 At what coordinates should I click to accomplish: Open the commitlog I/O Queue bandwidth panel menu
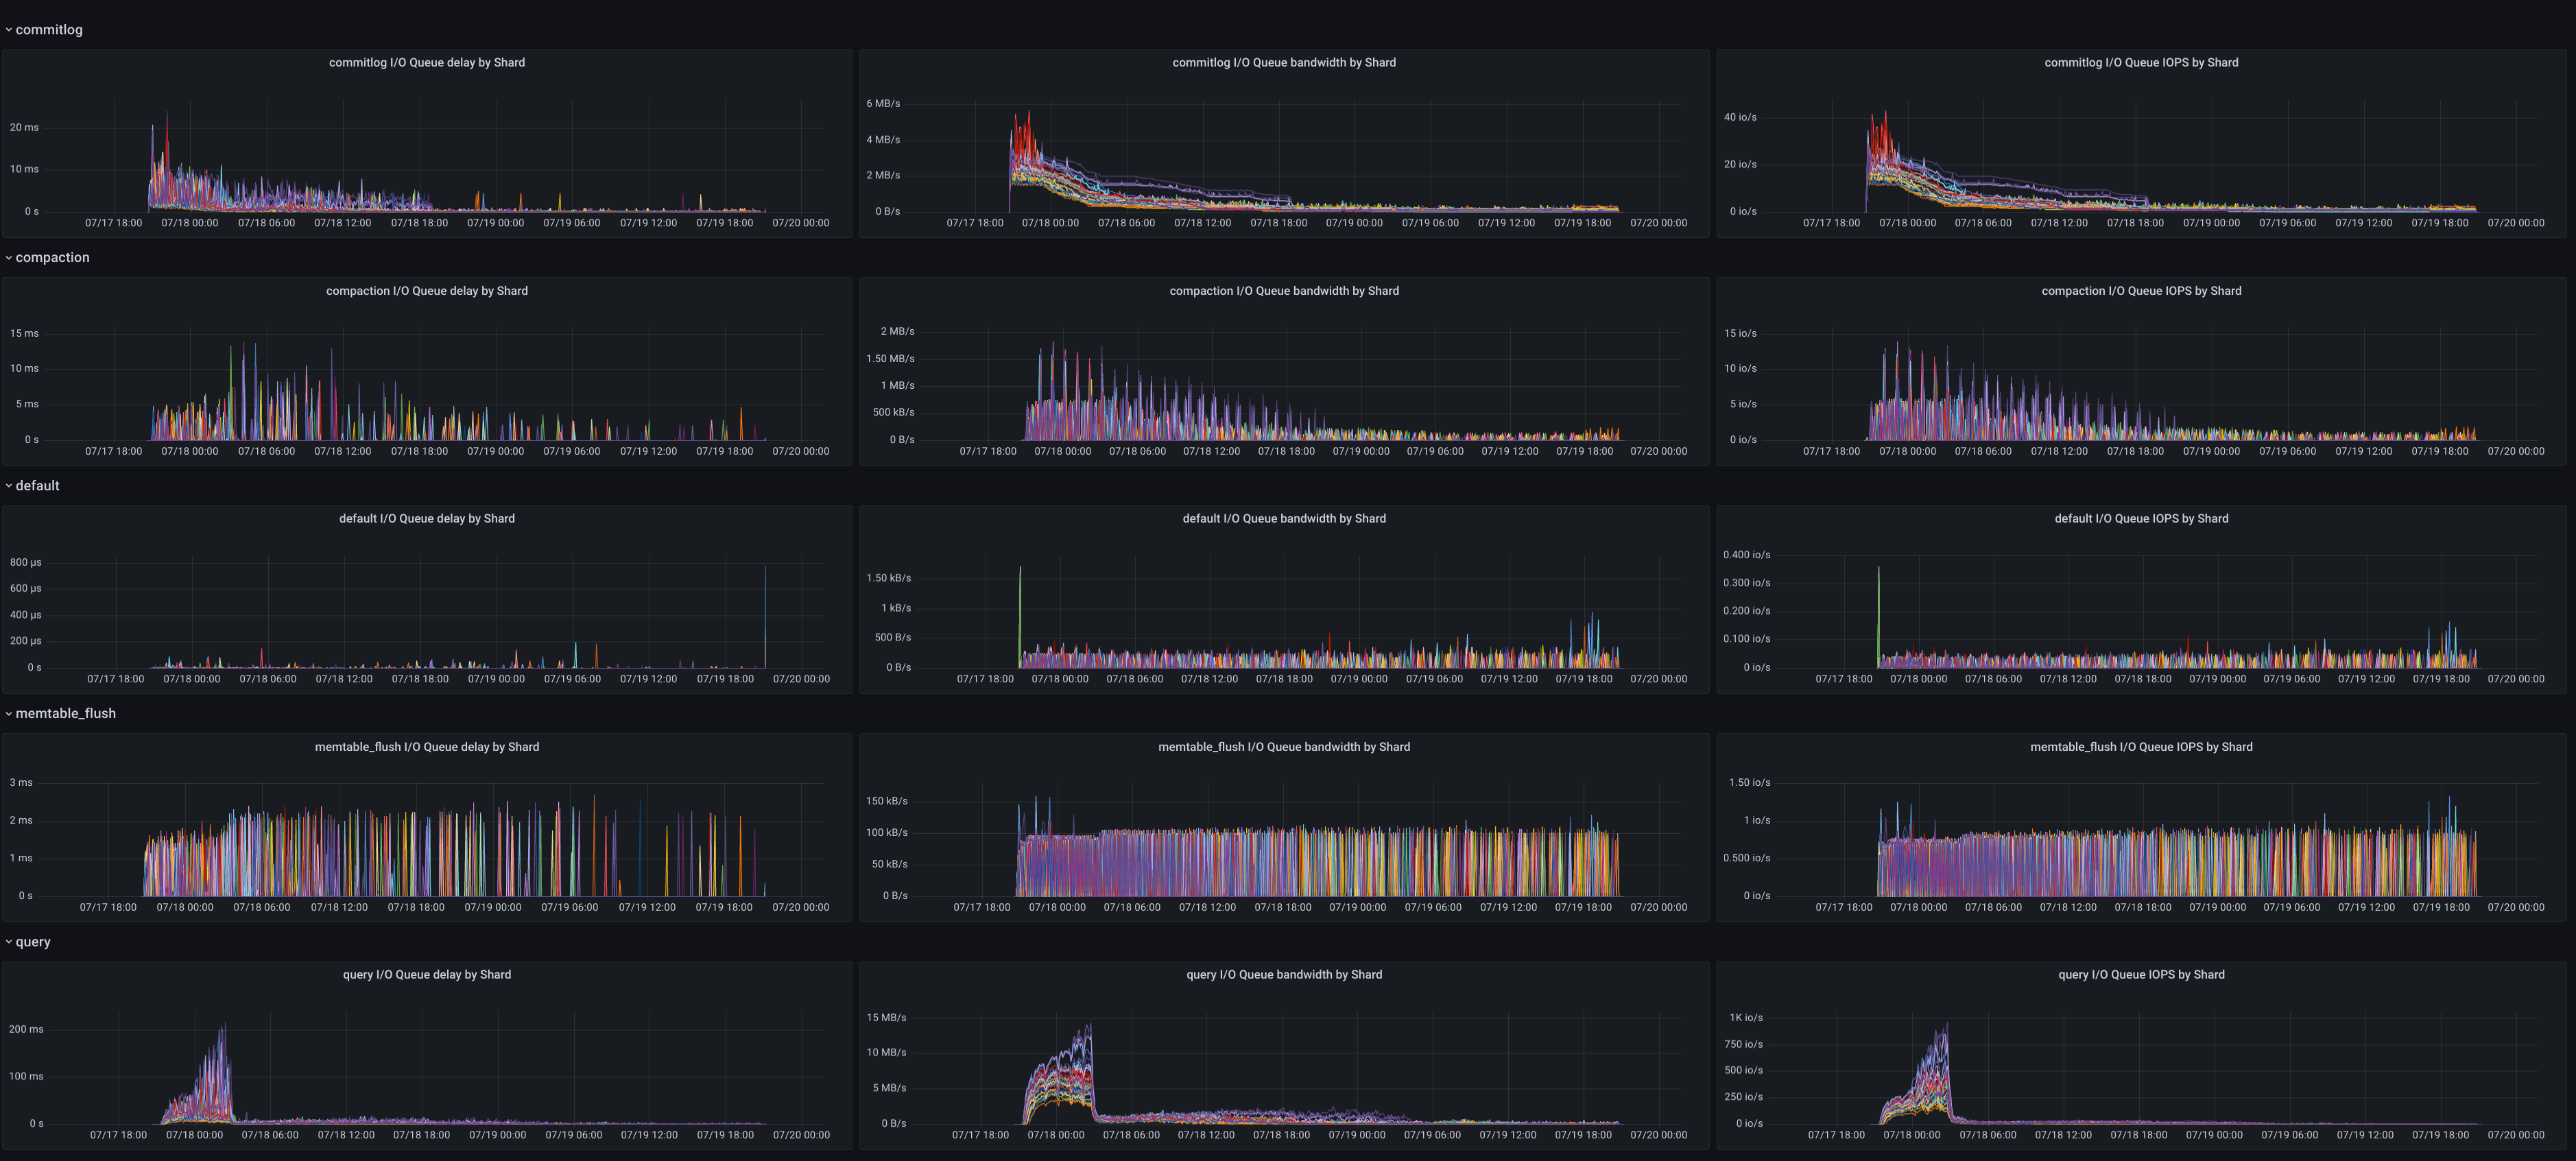[1283, 62]
